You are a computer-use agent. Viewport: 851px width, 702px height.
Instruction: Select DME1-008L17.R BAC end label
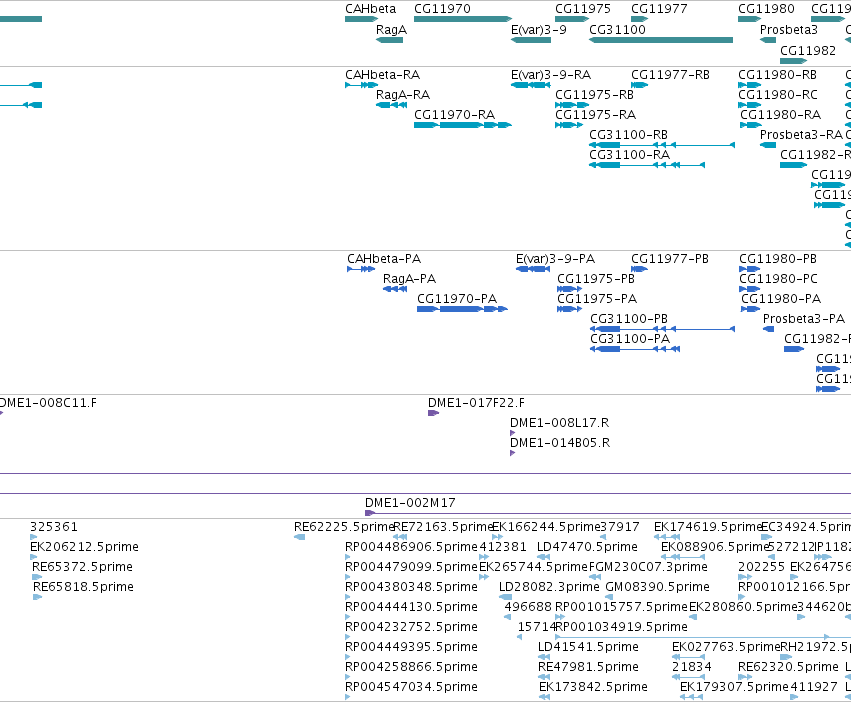[560, 422]
